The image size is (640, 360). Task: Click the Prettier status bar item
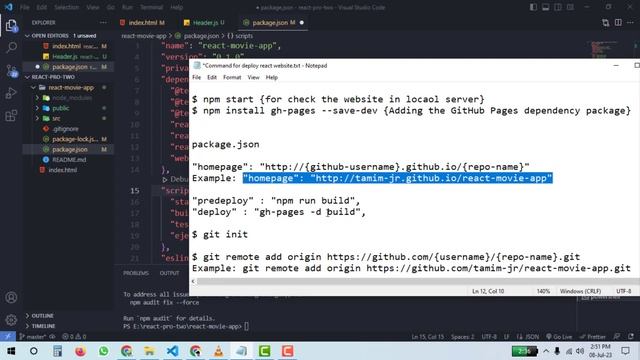pos(592,337)
